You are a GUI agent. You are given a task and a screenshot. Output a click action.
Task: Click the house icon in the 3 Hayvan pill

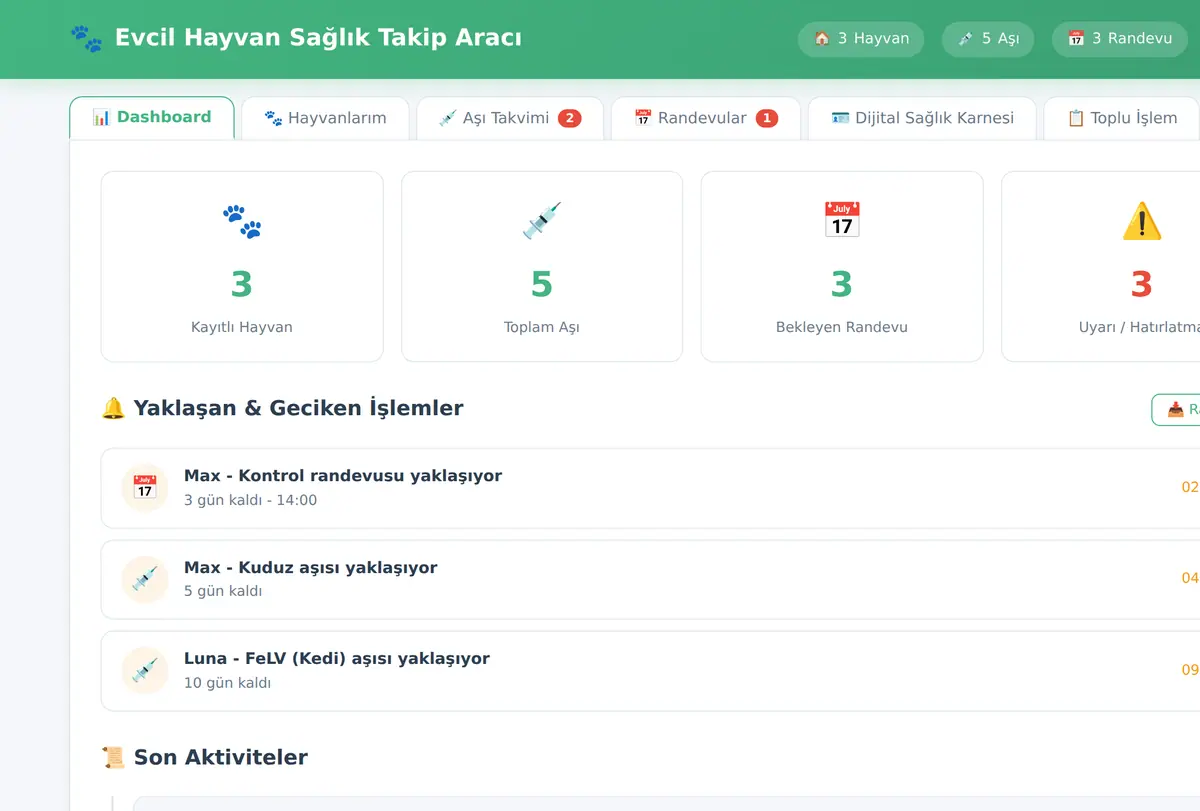point(822,39)
